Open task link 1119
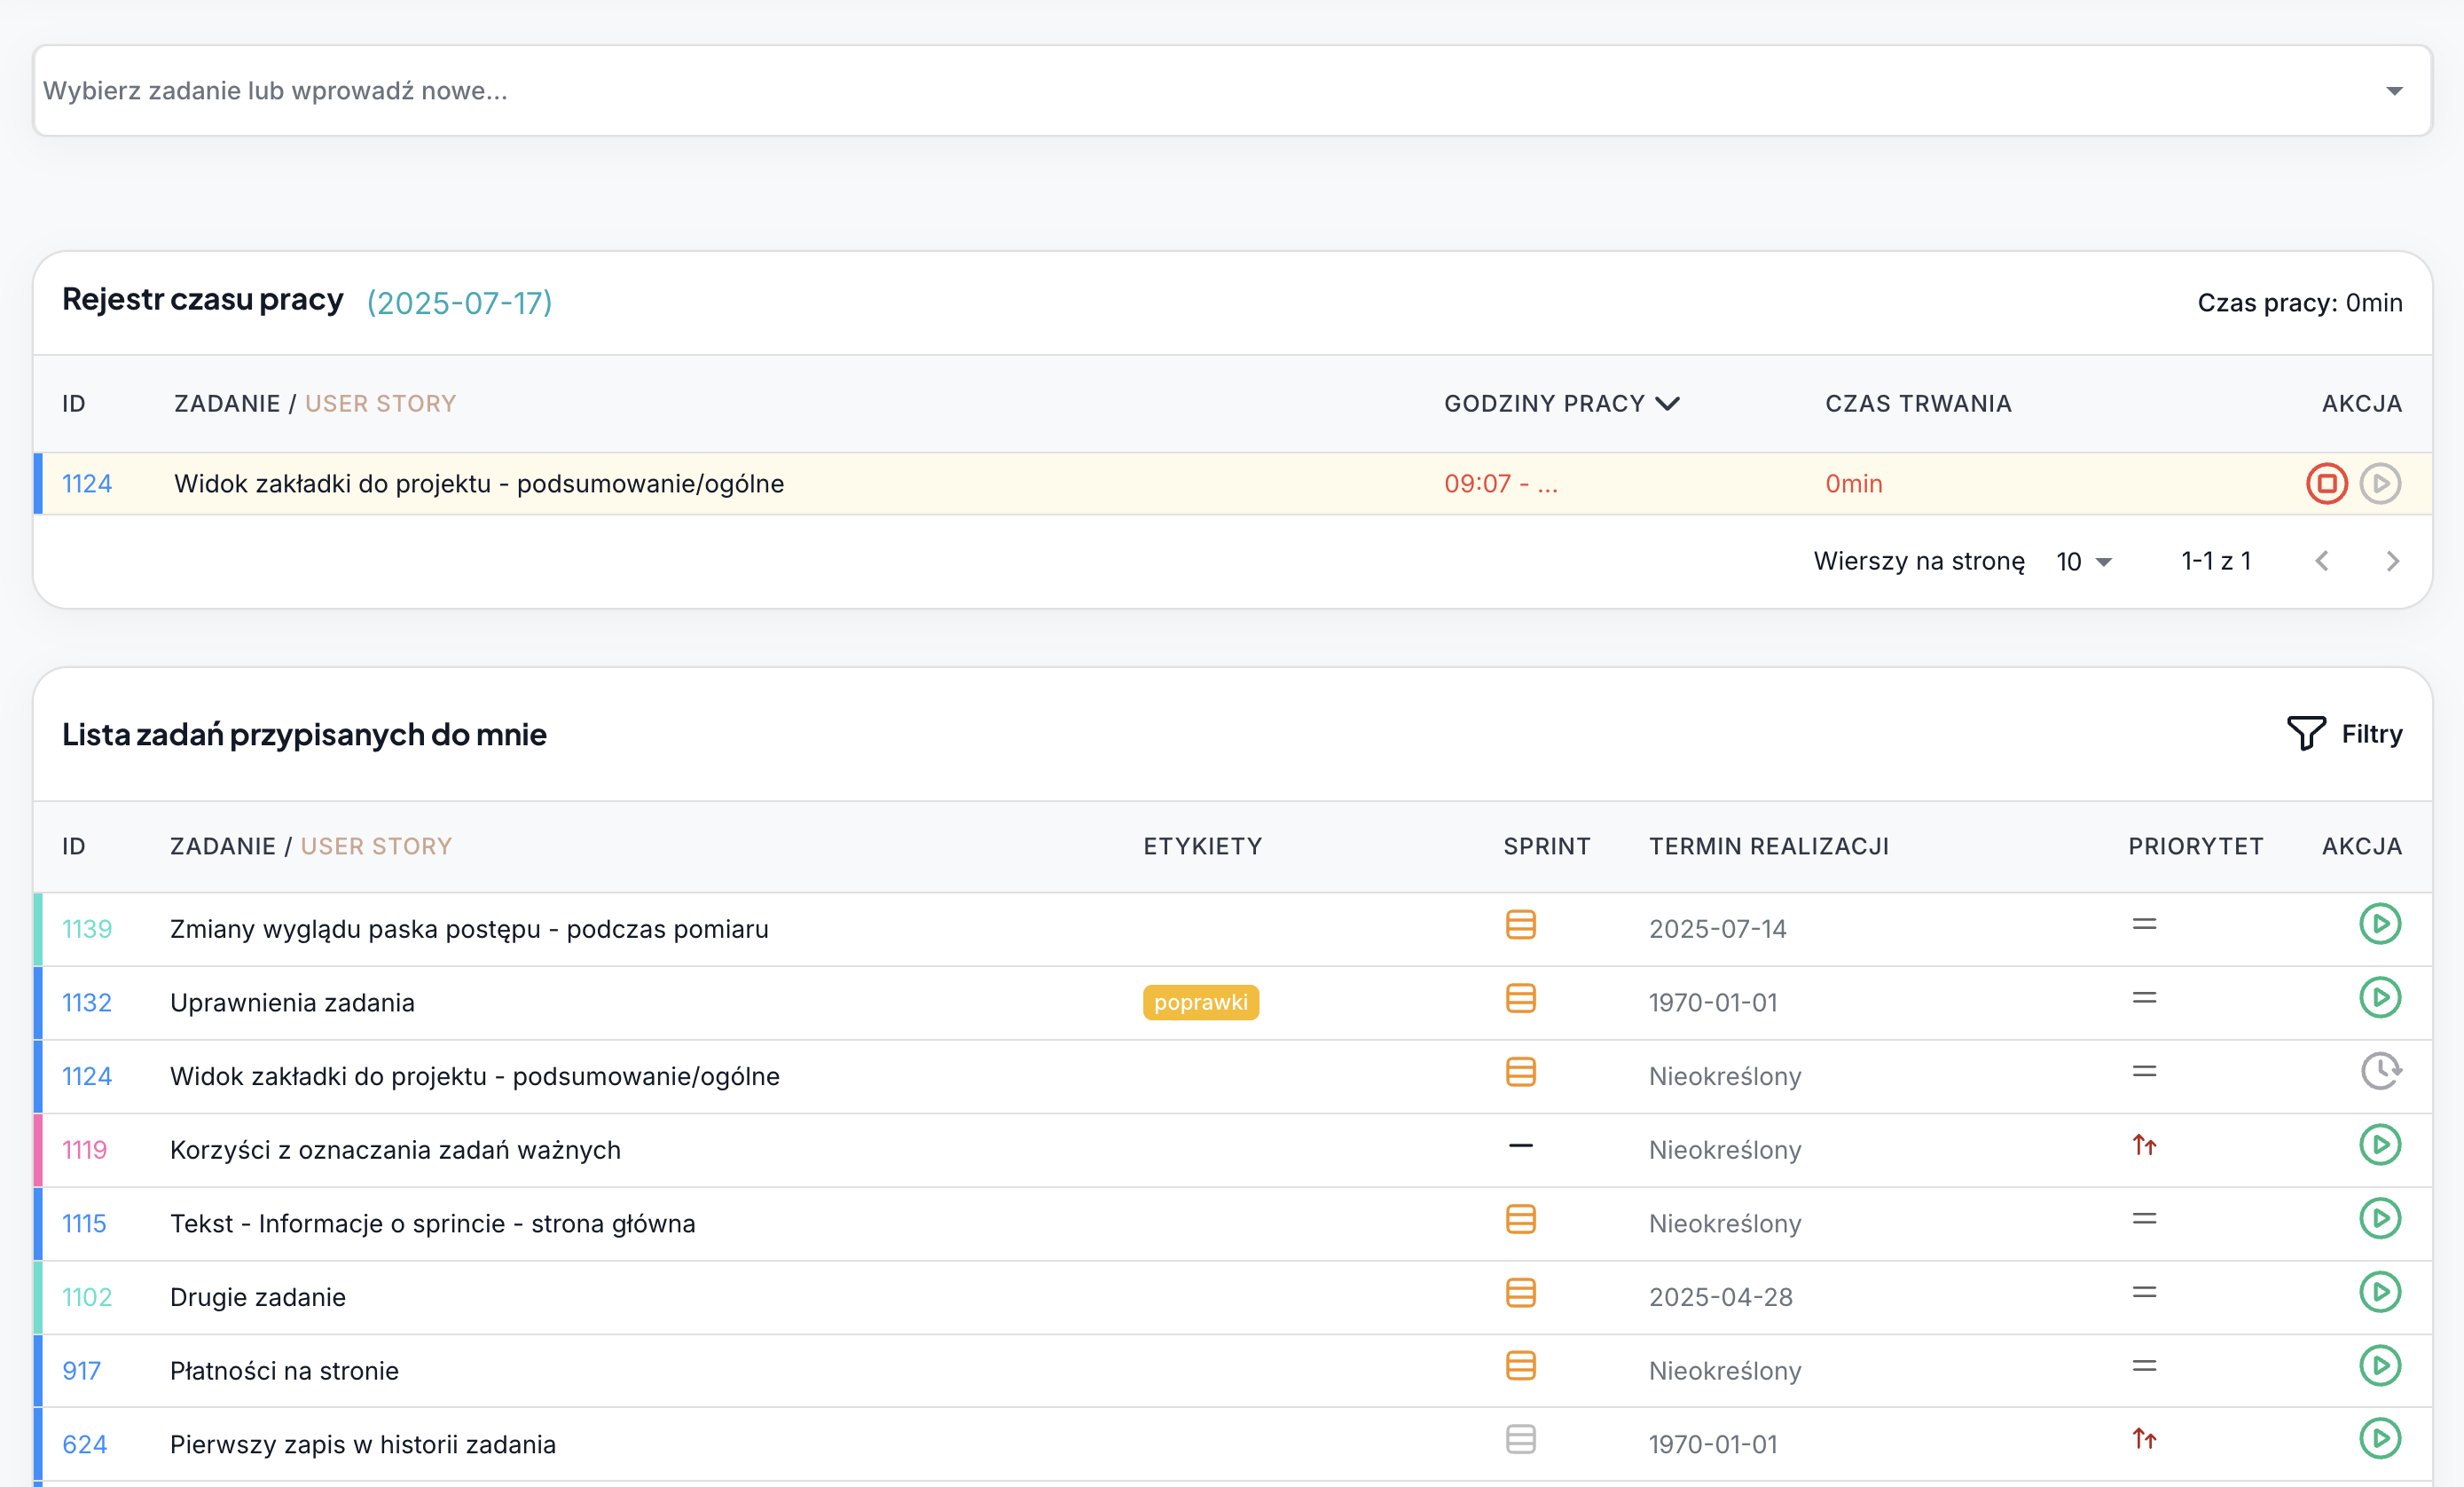The height and width of the screenshot is (1487, 2464). [84, 1150]
